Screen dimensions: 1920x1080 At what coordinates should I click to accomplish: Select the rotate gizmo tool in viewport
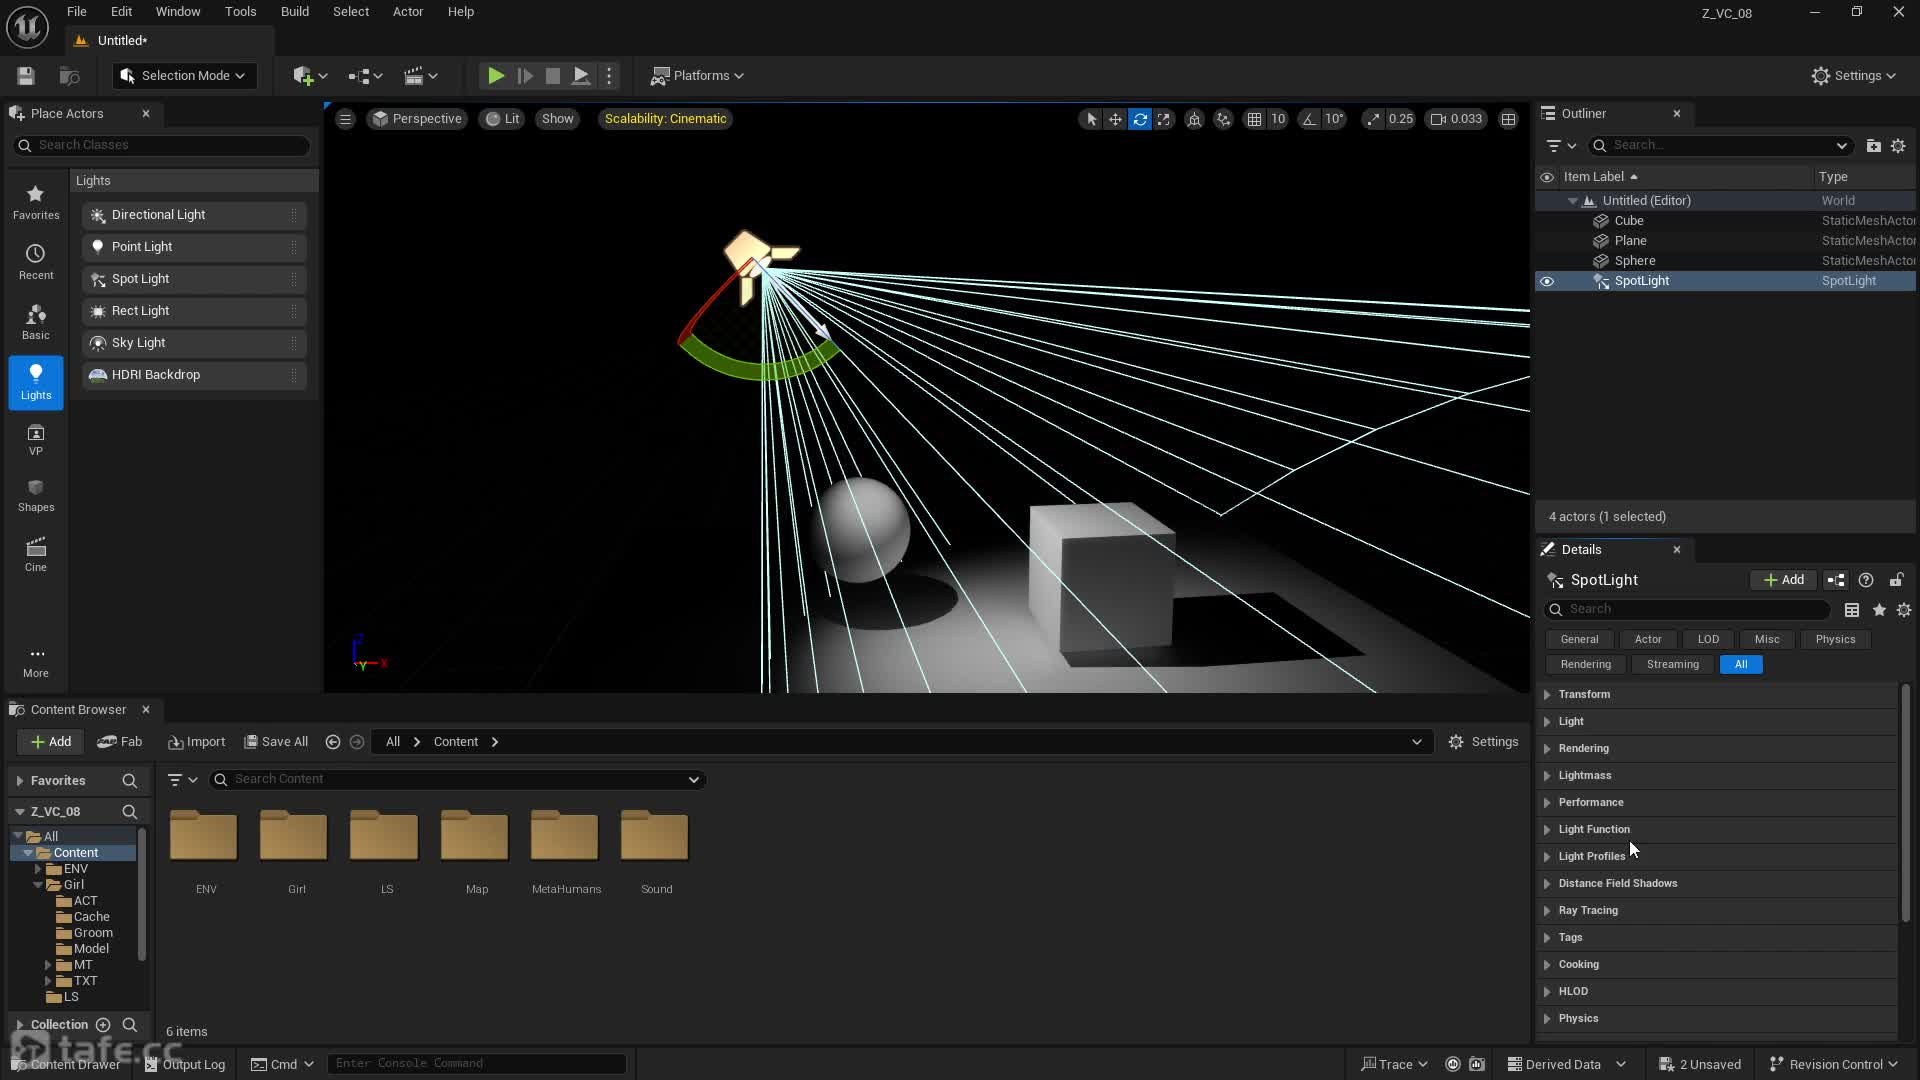[1140, 119]
